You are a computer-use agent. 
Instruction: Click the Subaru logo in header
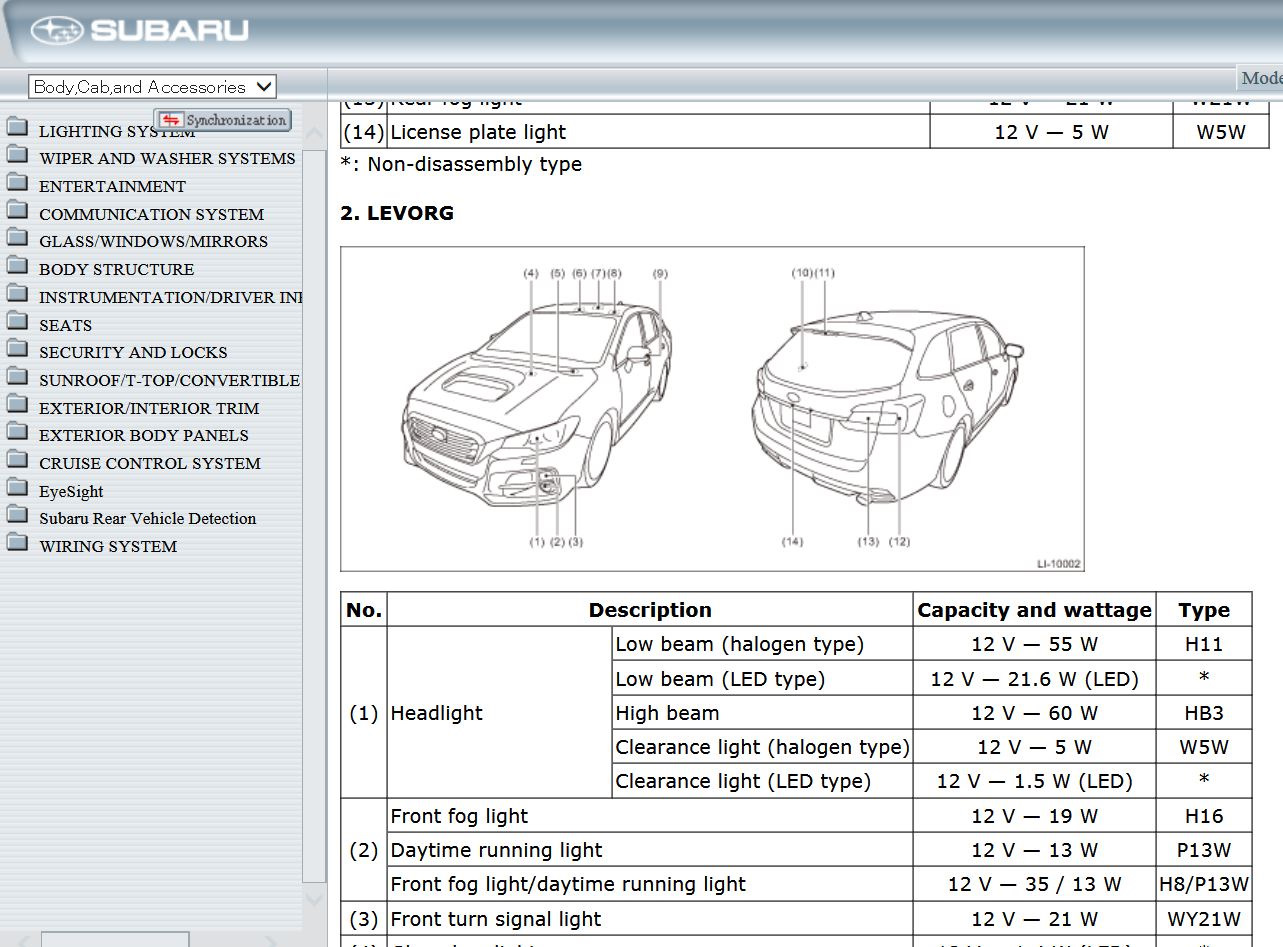click(x=139, y=31)
